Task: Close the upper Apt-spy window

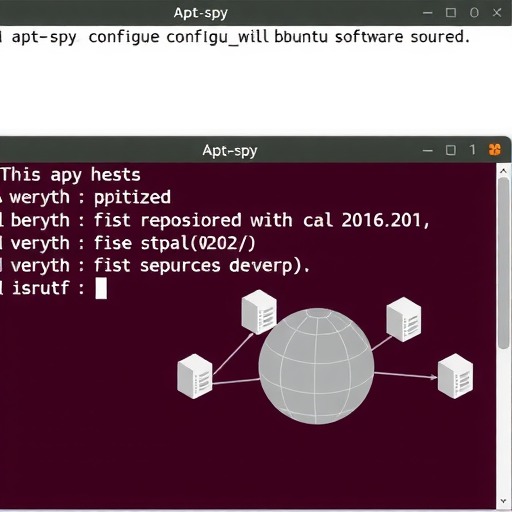Action: (497, 13)
